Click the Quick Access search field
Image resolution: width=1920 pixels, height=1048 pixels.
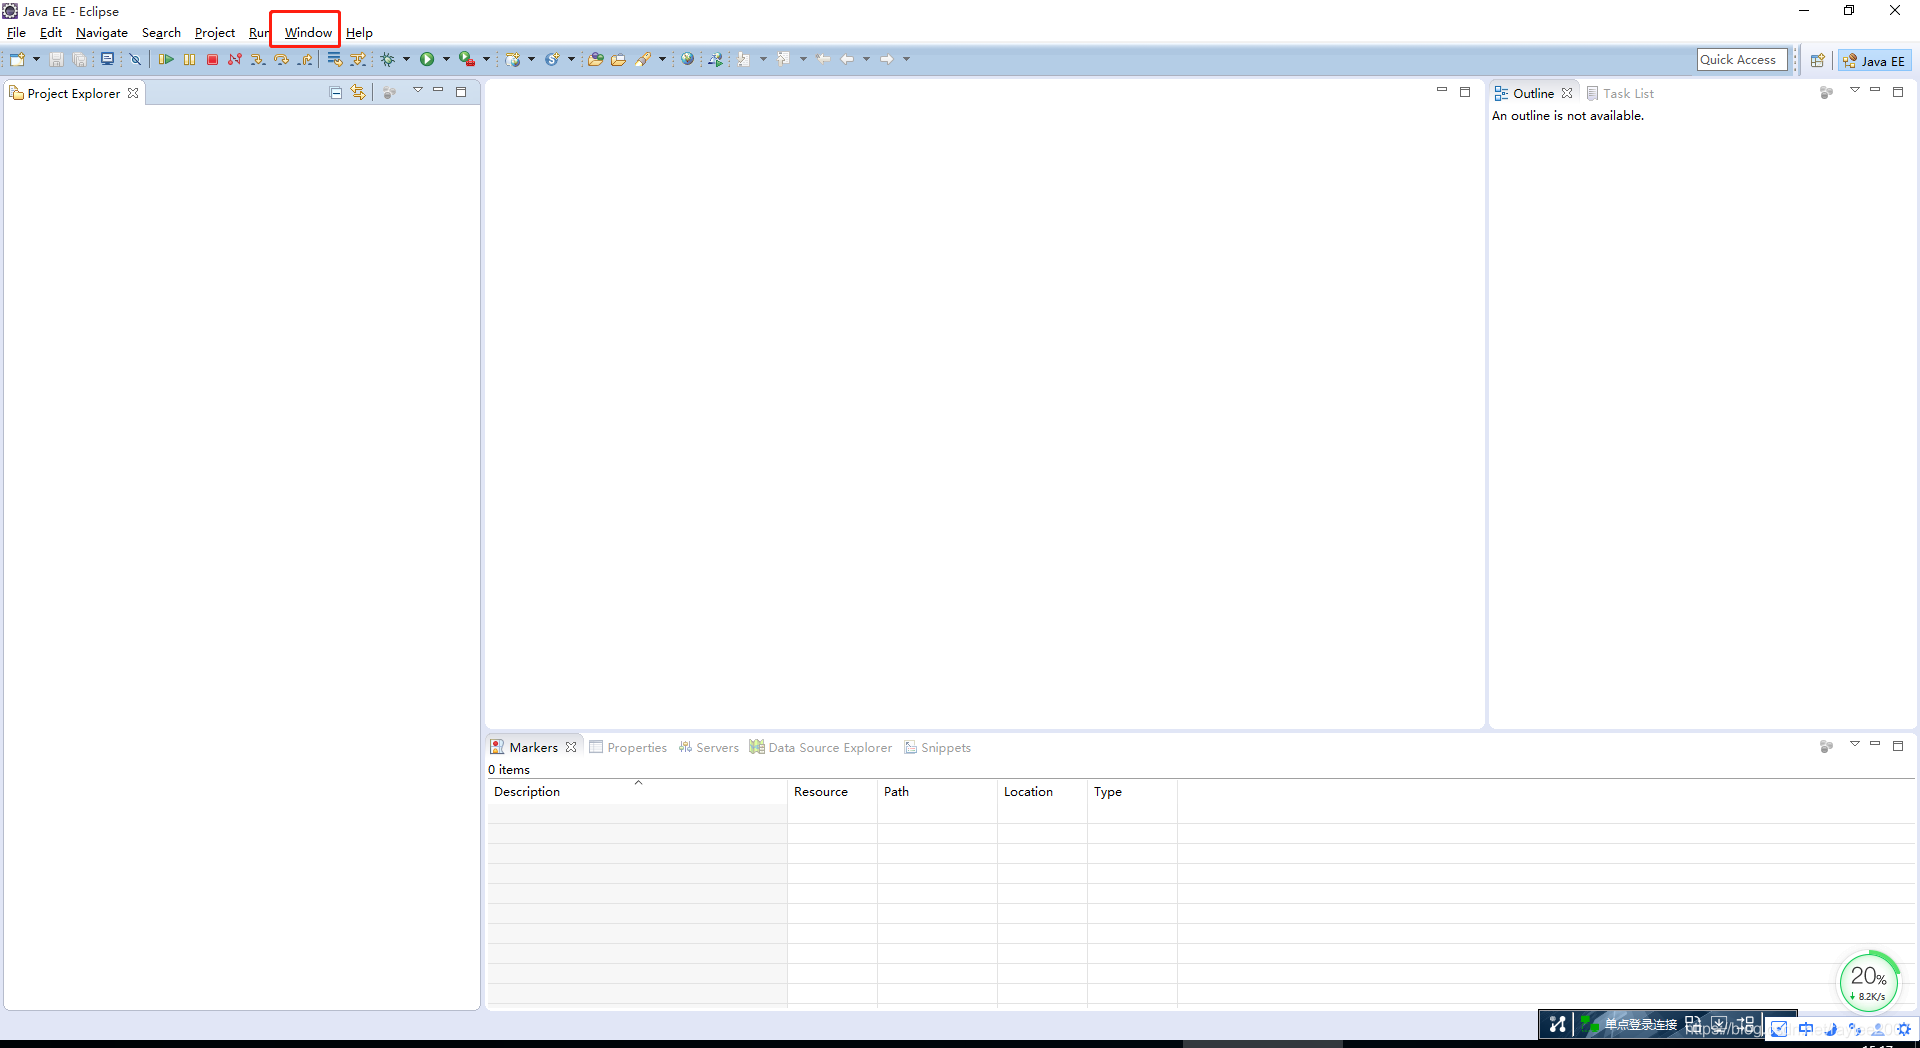coord(1742,60)
